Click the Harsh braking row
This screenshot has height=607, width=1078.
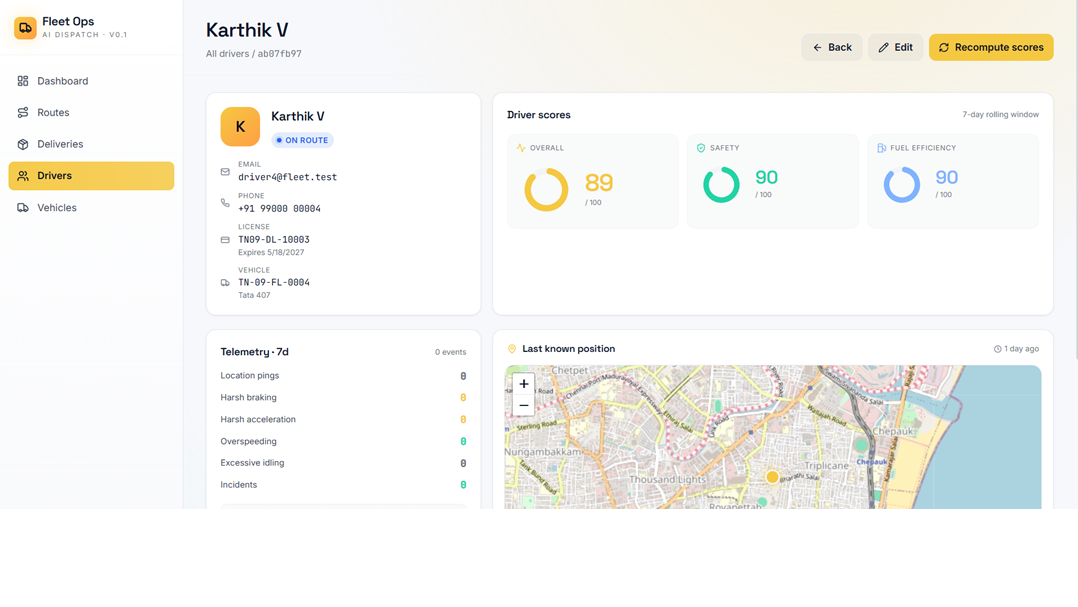click(x=343, y=397)
